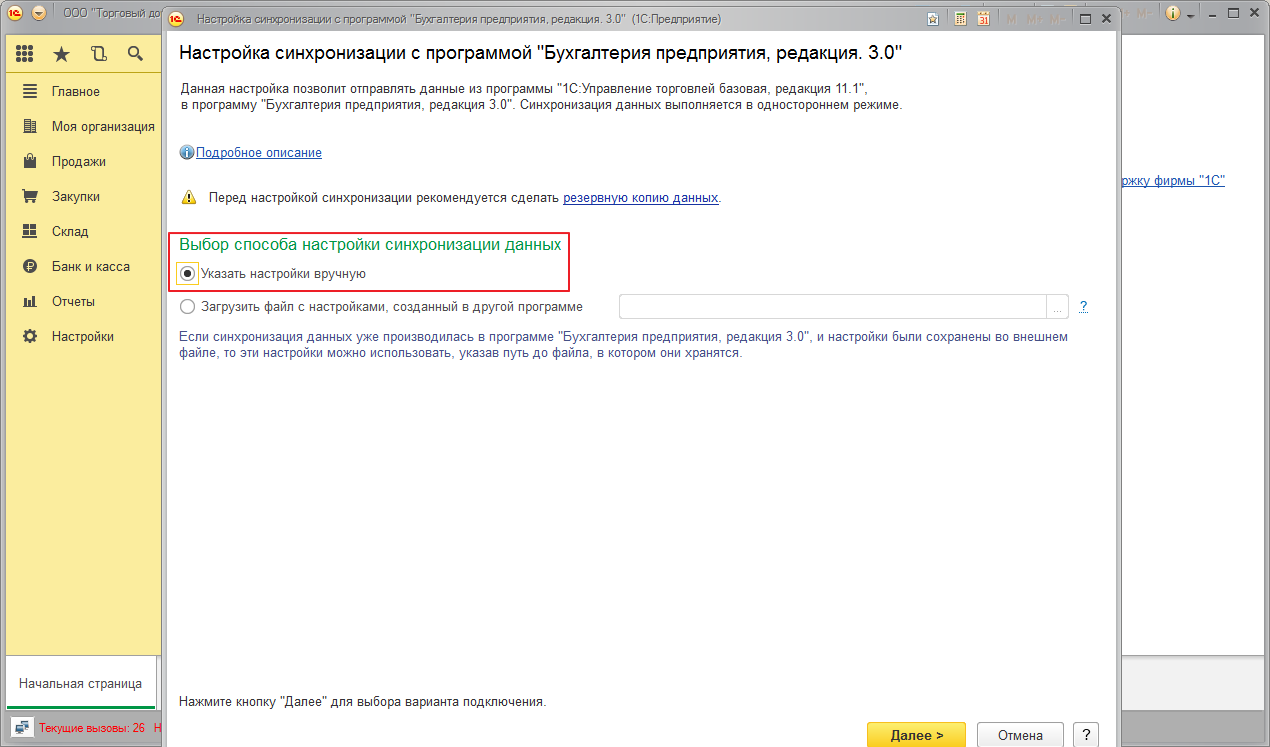Select the Указать настройки вручную option
1270x747 pixels.
(x=188, y=272)
